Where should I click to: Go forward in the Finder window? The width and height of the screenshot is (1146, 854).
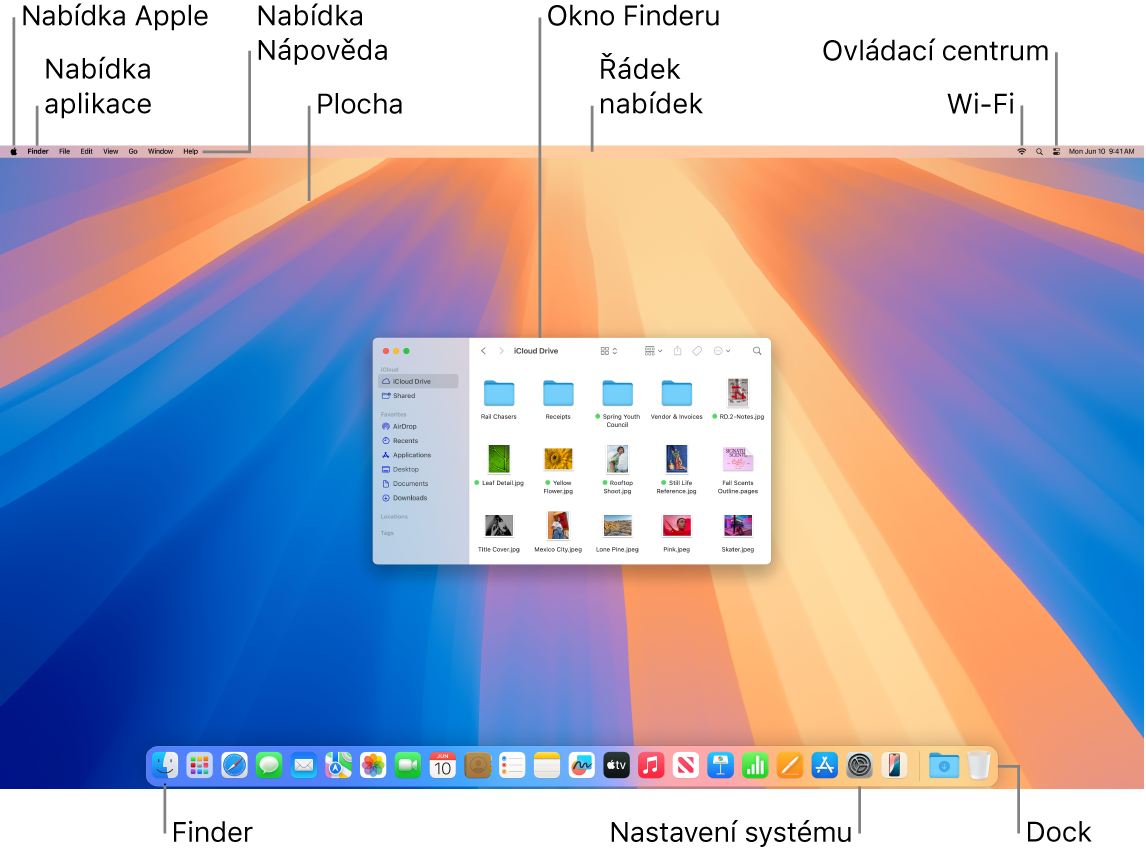(x=501, y=351)
